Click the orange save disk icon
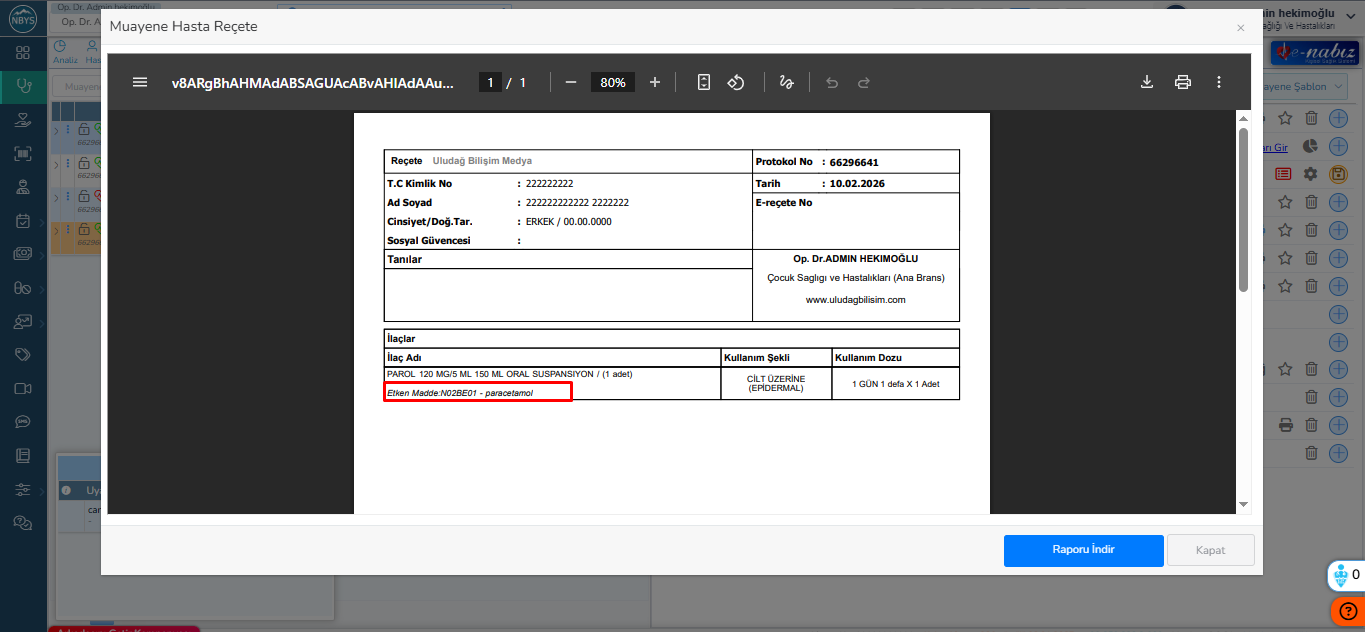Screen dimensions: 1365x632 (x=1338, y=174)
